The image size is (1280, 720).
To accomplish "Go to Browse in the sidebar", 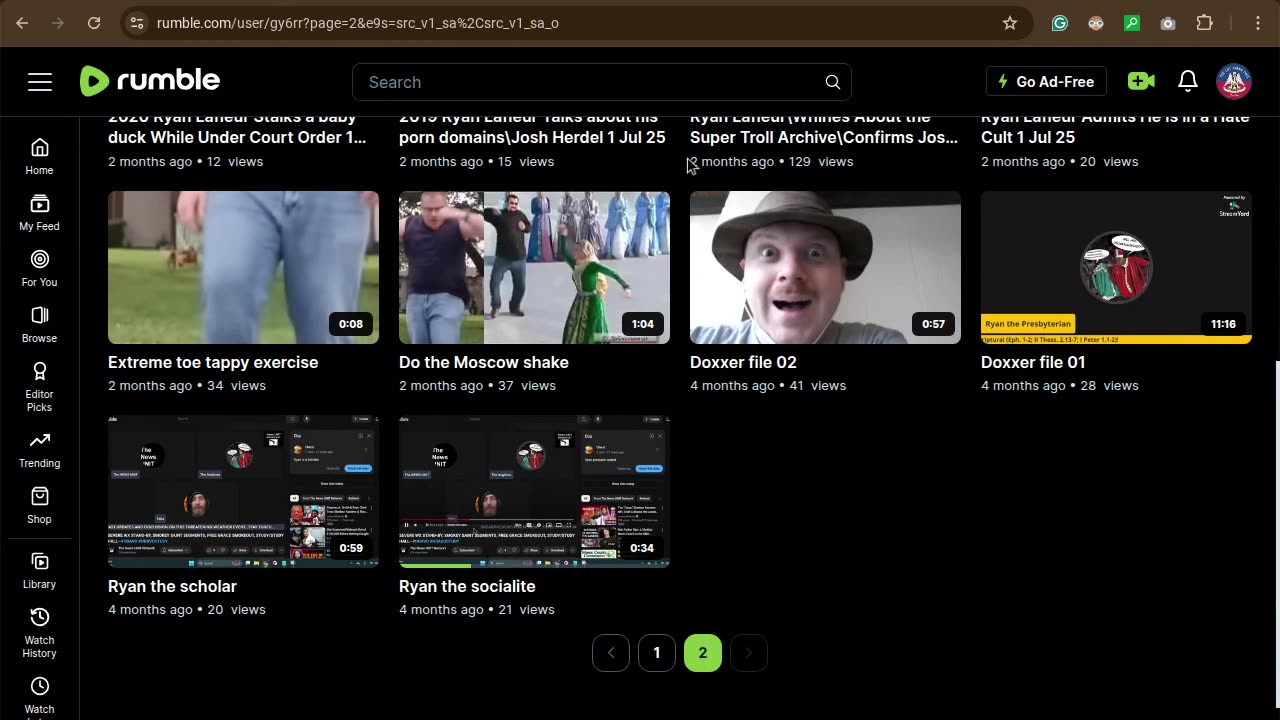I will (39, 325).
